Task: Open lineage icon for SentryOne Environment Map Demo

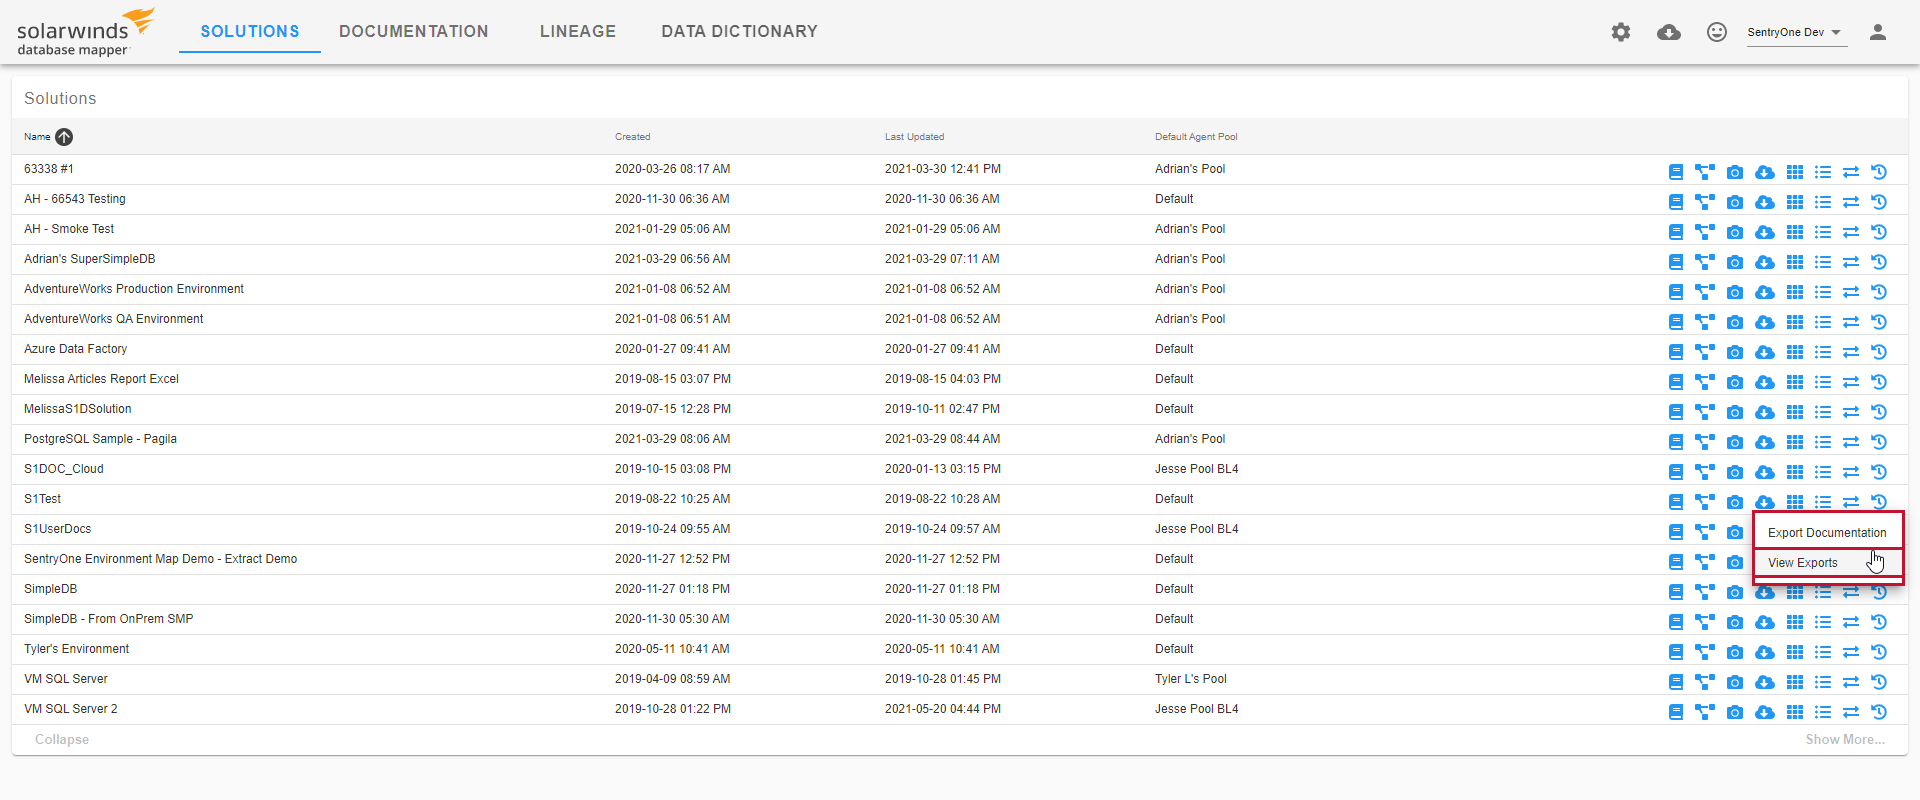Action: click(1705, 562)
